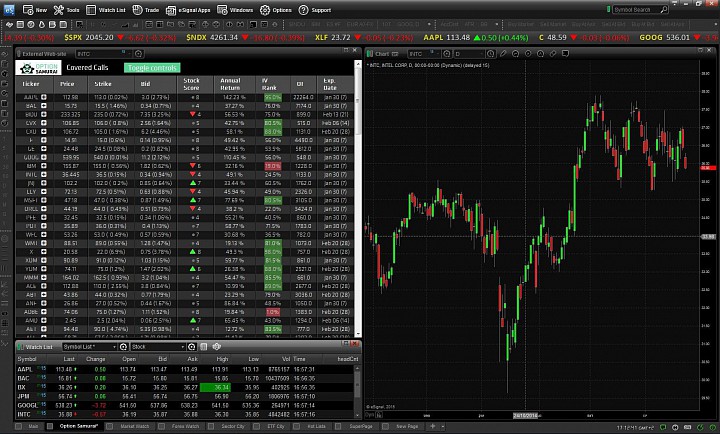
Task: Click the column layout icon in Watch List header
Action: [x=204, y=347]
